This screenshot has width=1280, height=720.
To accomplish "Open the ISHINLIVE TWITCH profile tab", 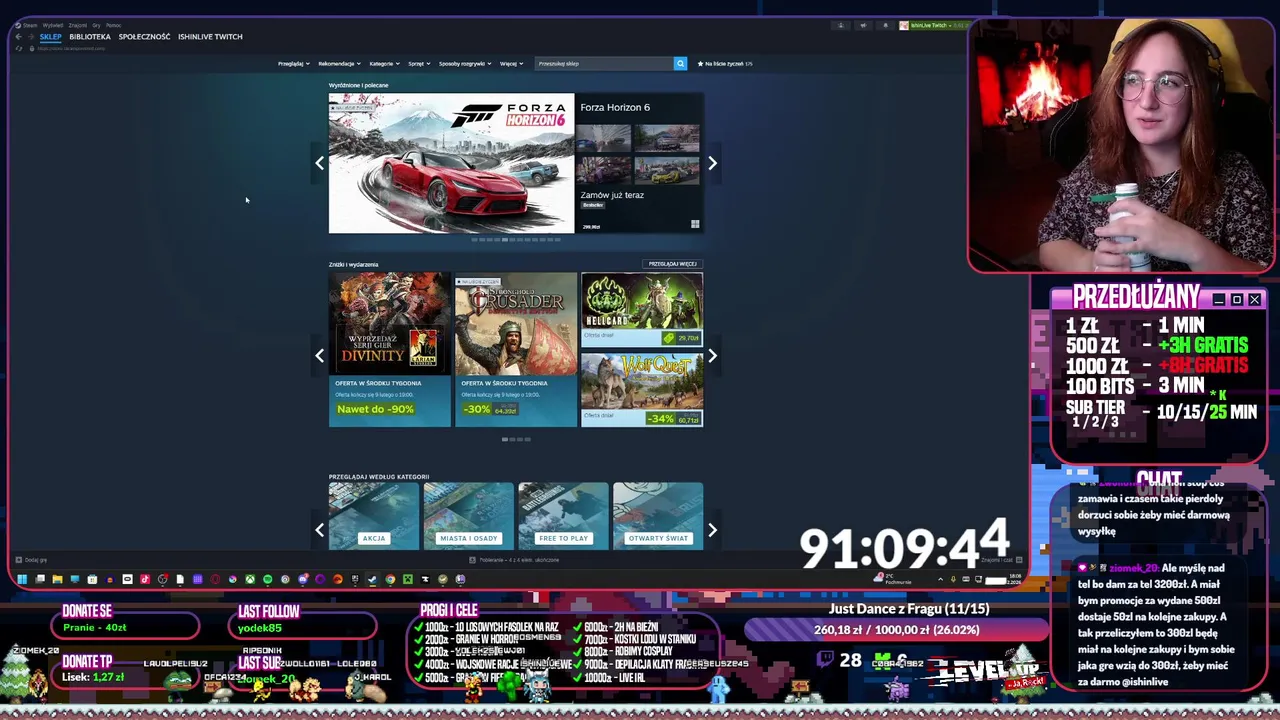I will (210, 37).
